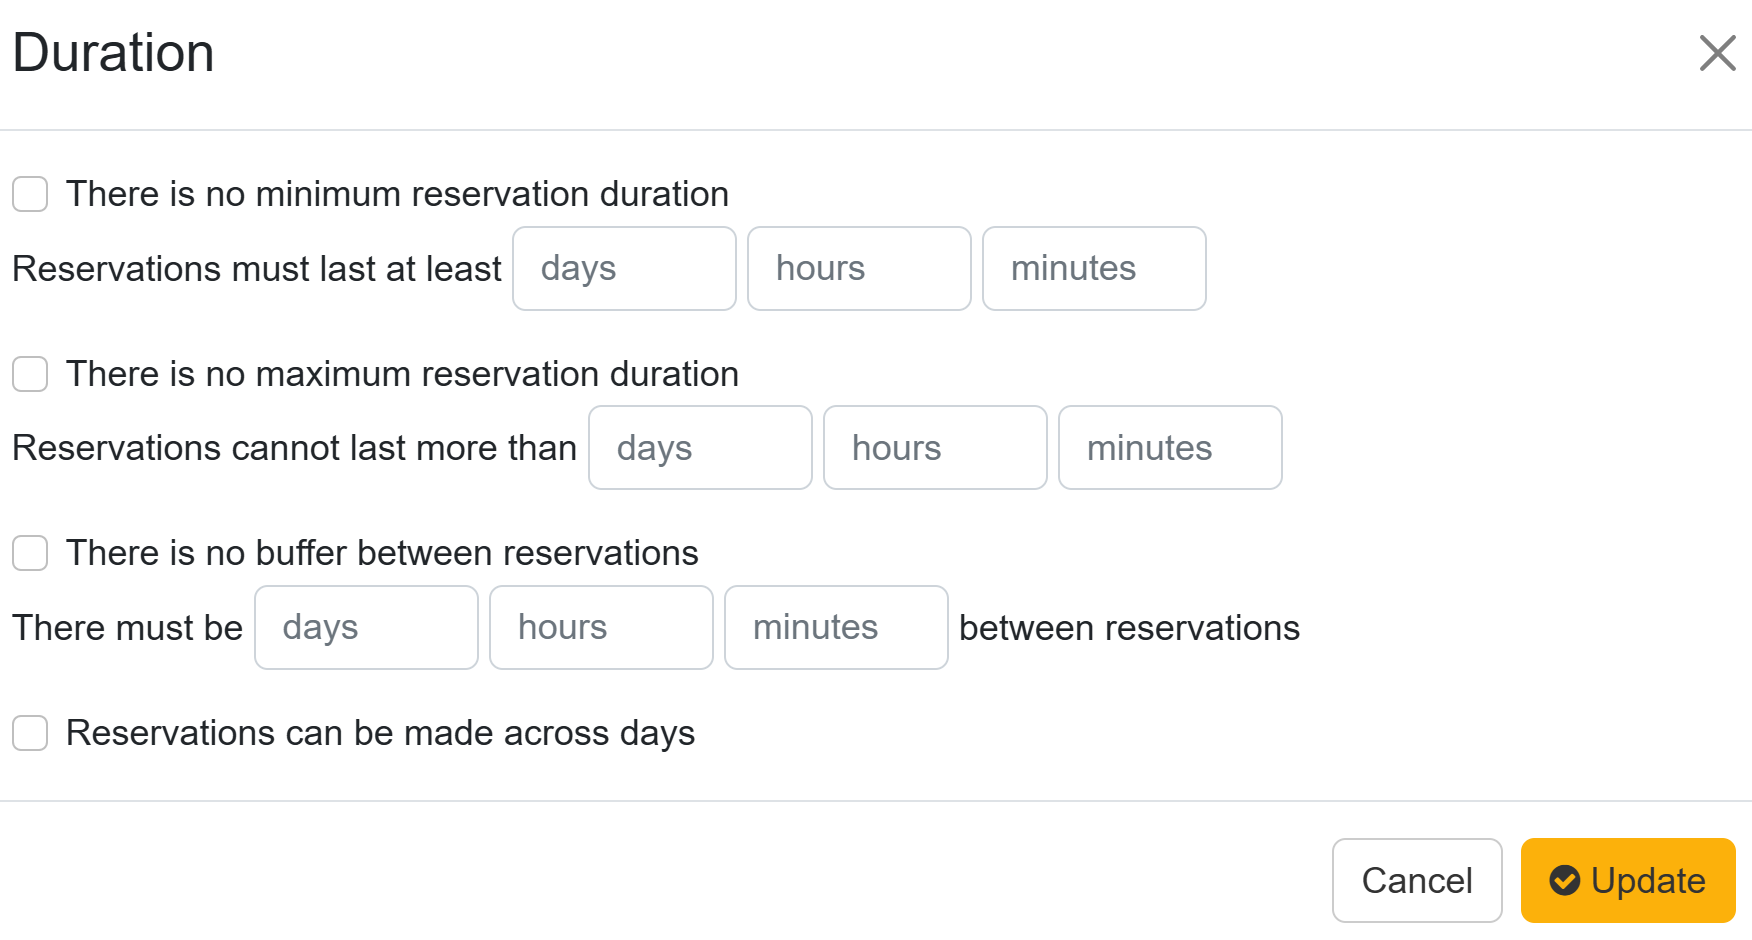The width and height of the screenshot is (1752, 940).
Task: Click the checkmark icon on Update
Action: pos(1564,881)
